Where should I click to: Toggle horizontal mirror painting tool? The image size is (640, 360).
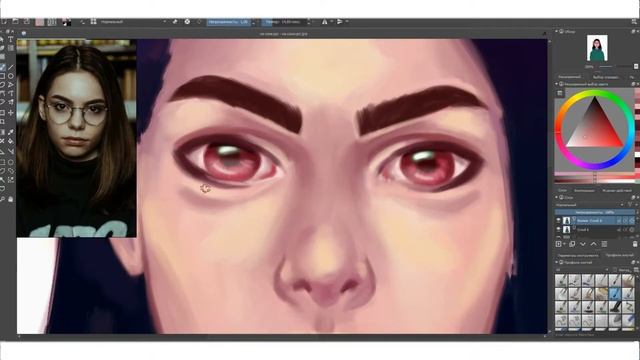(x=324, y=22)
